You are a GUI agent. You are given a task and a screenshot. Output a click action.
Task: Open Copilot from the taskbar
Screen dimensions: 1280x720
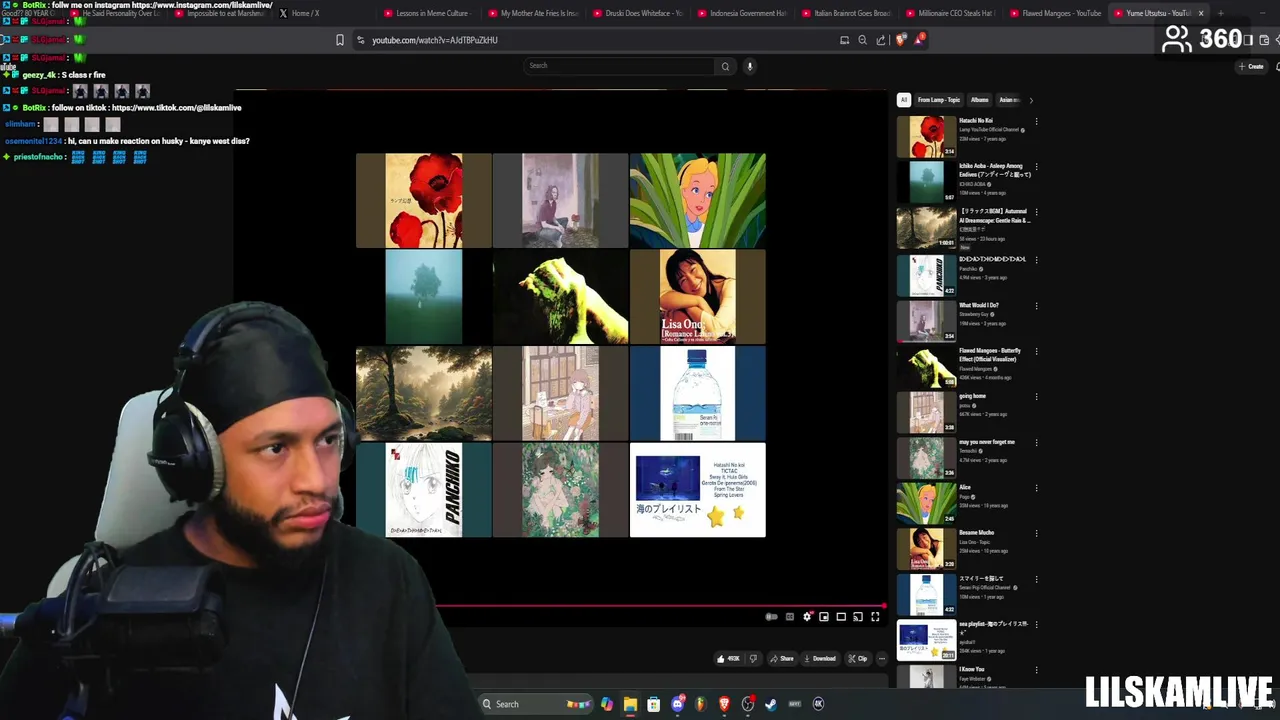(x=606, y=704)
